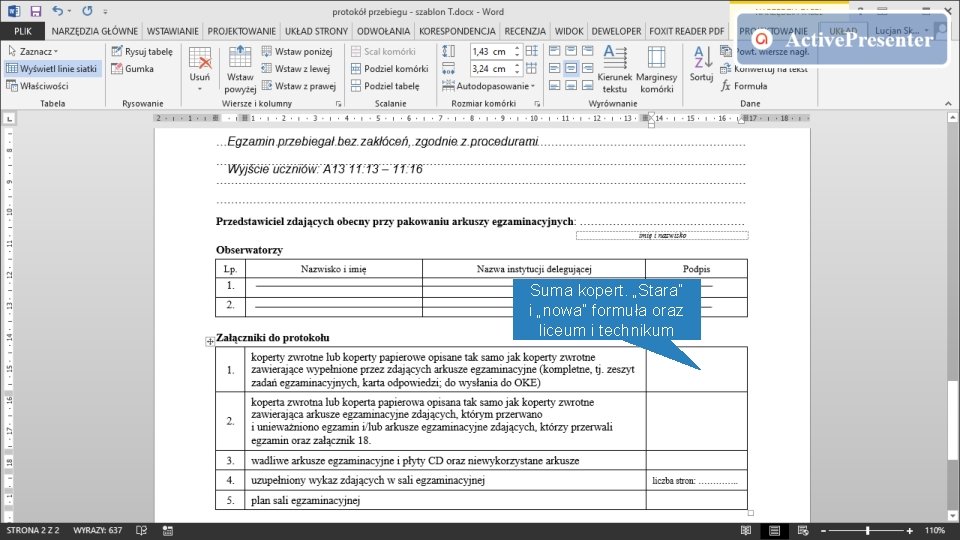Viewport: 960px width, 540px height.
Task: Click the proofing errors book icon
Action: (x=141, y=530)
